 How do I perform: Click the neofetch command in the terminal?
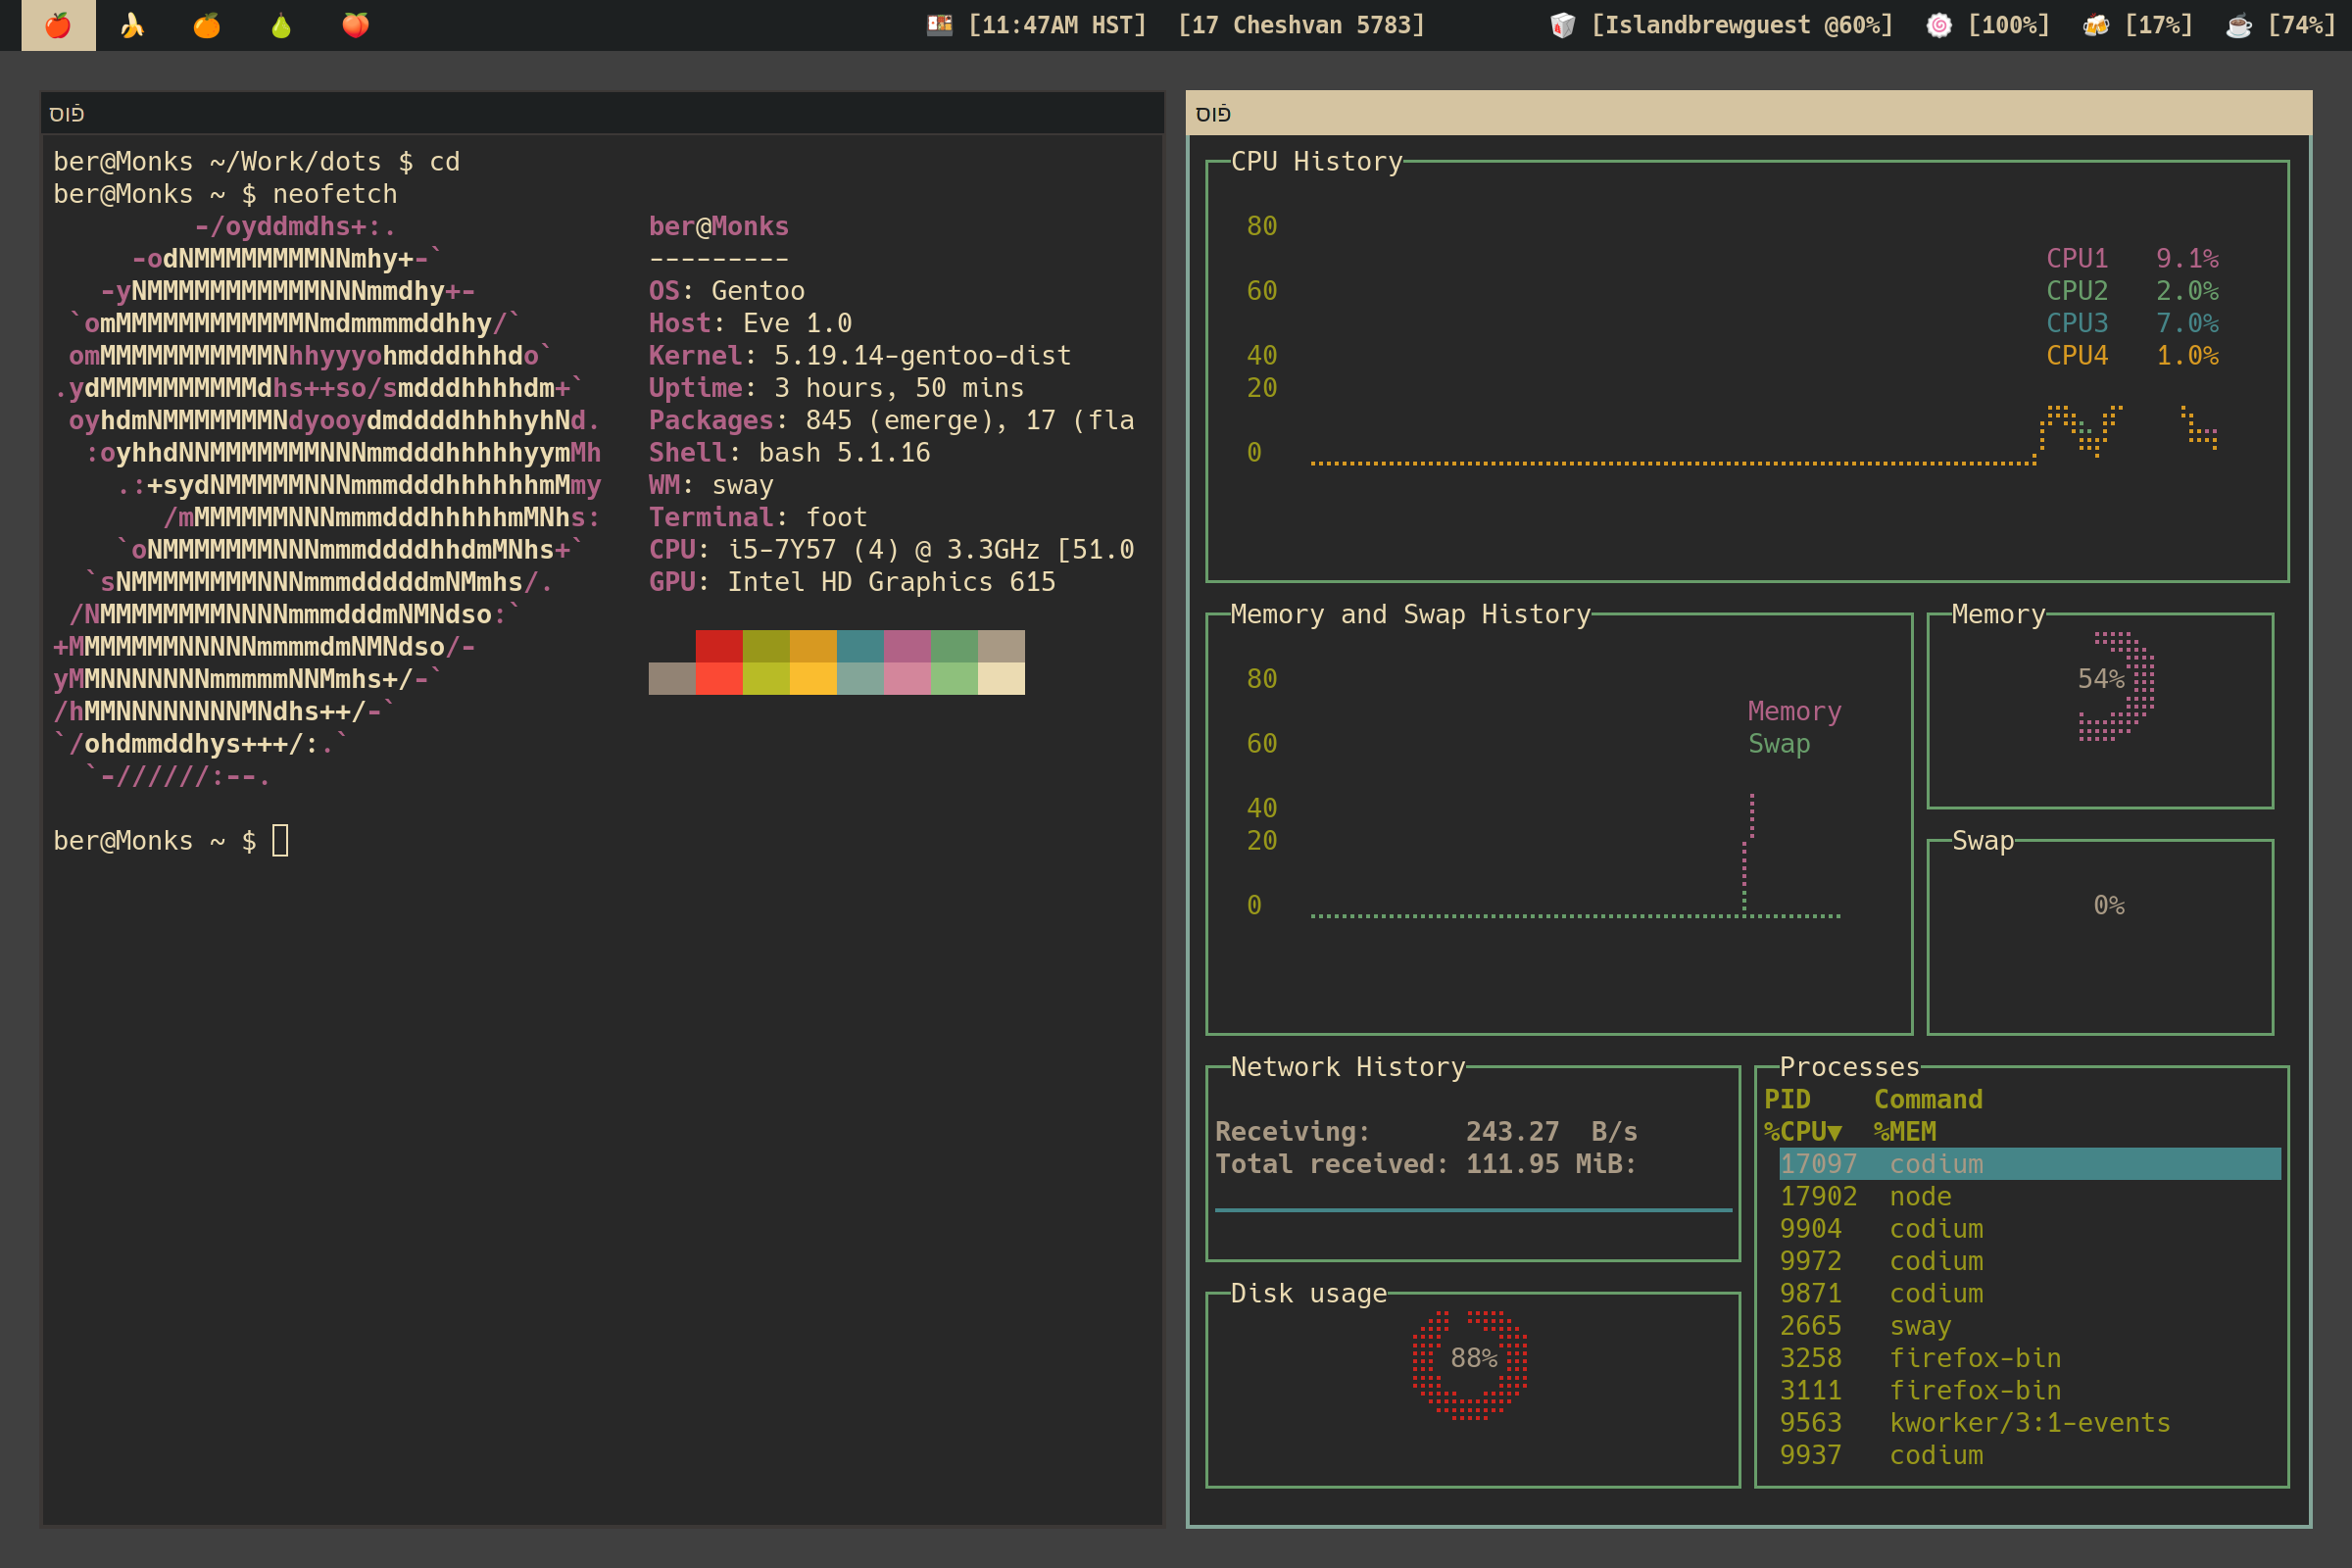[335, 193]
